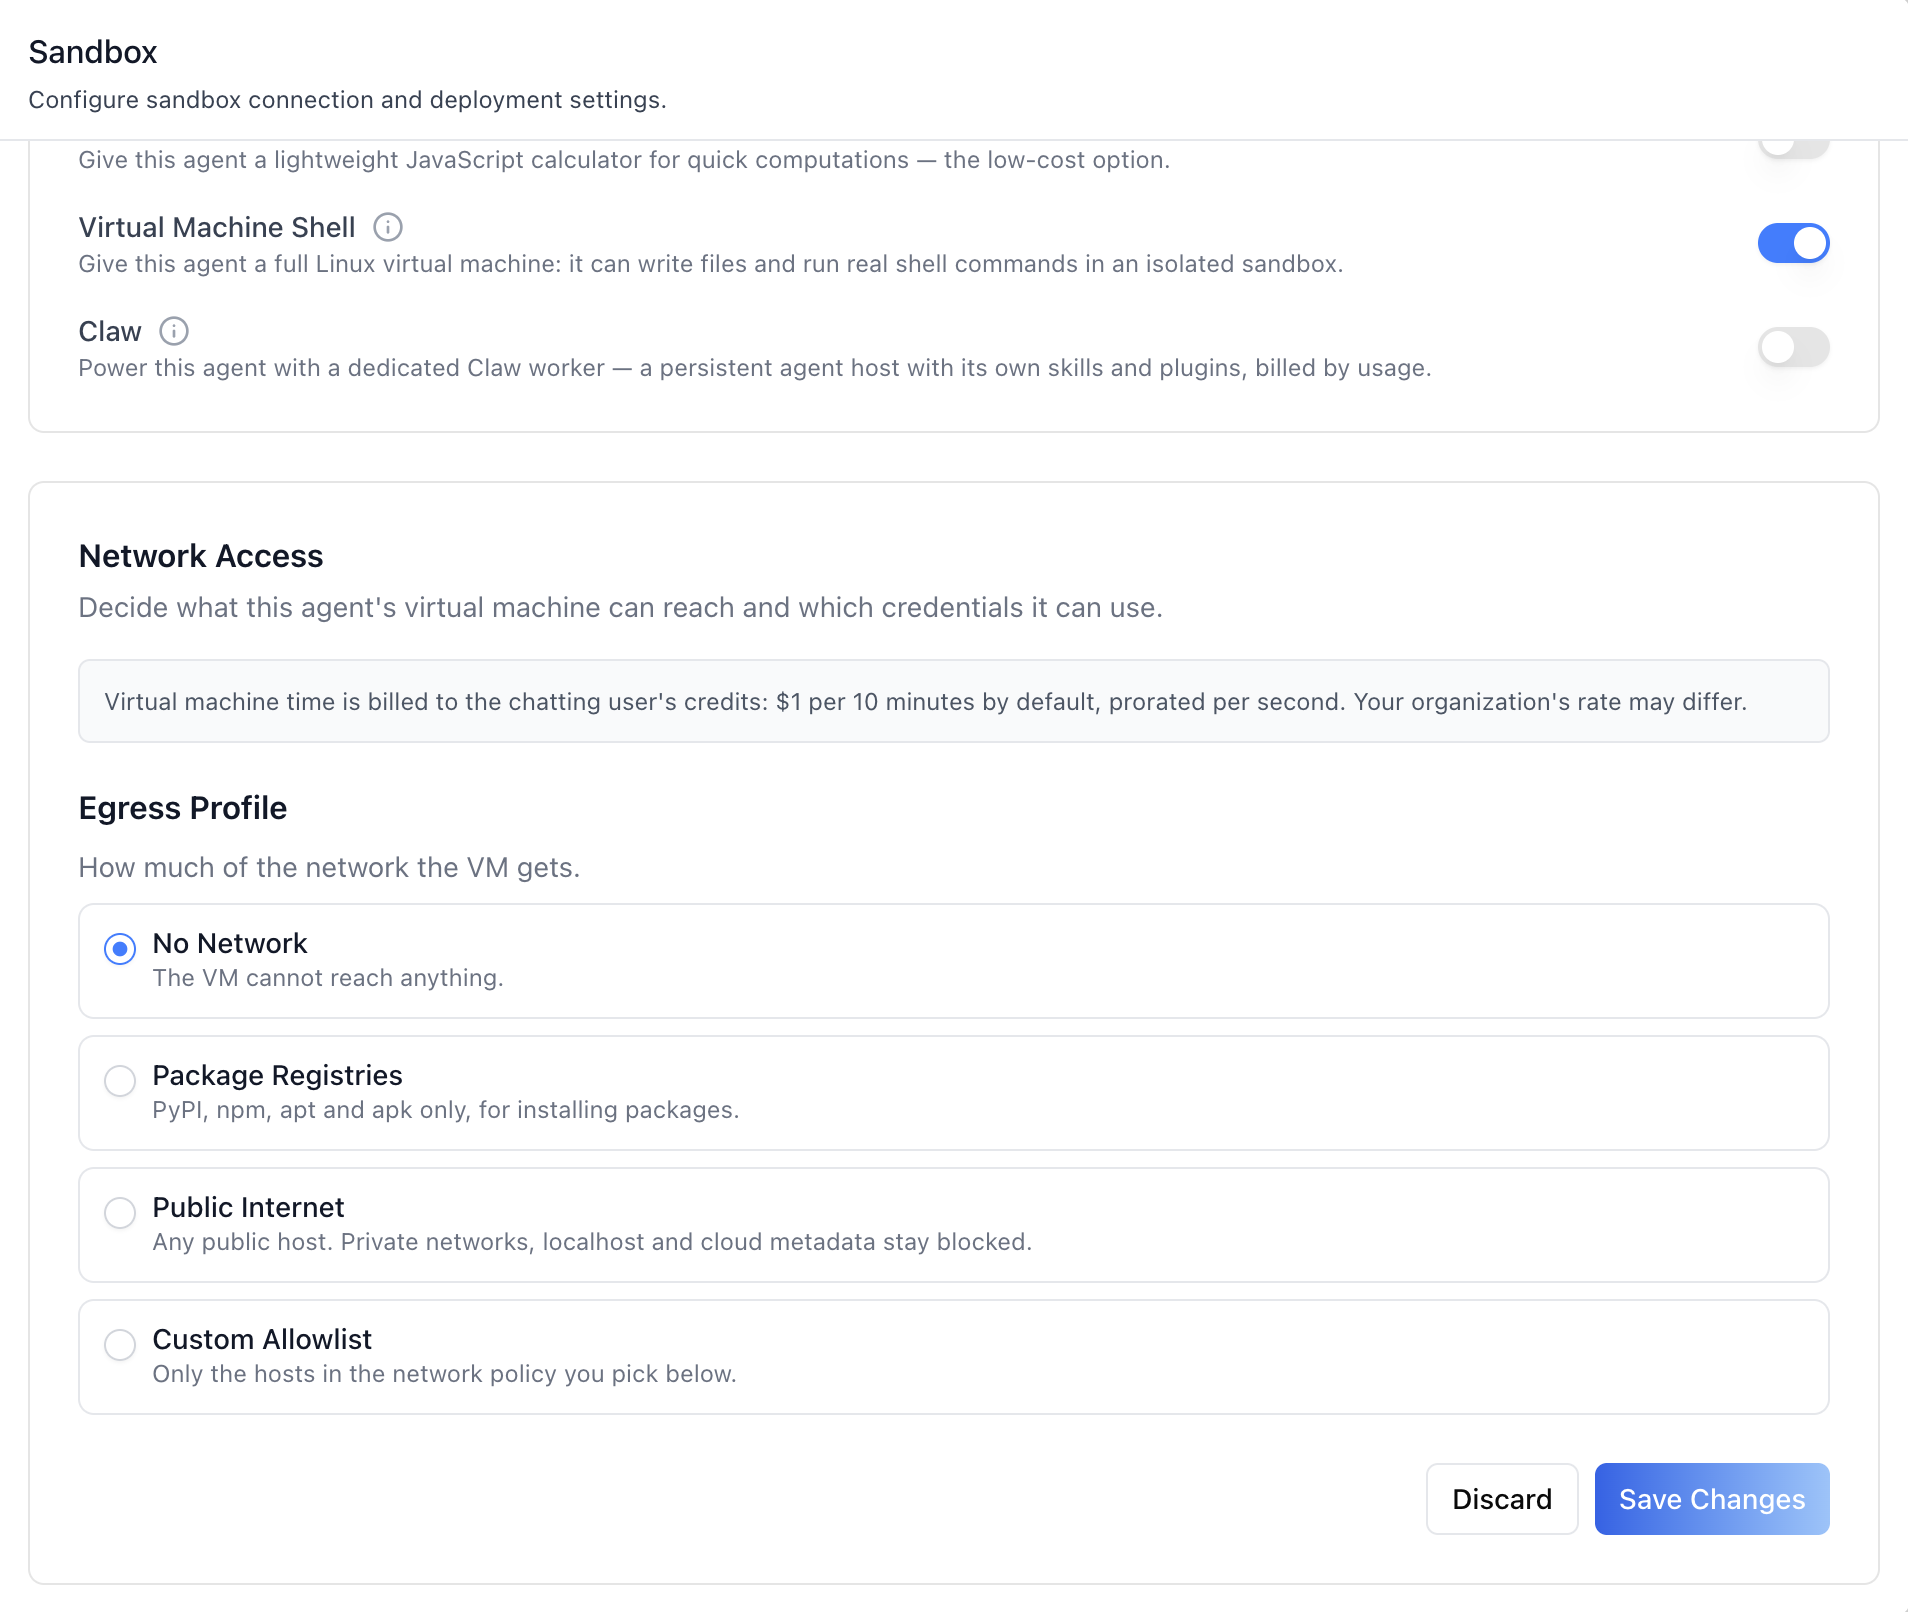Viewport: 1908px width, 1612px height.
Task: Click 'Configure sandbox connection and deployment settings.' text
Action: (347, 100)
